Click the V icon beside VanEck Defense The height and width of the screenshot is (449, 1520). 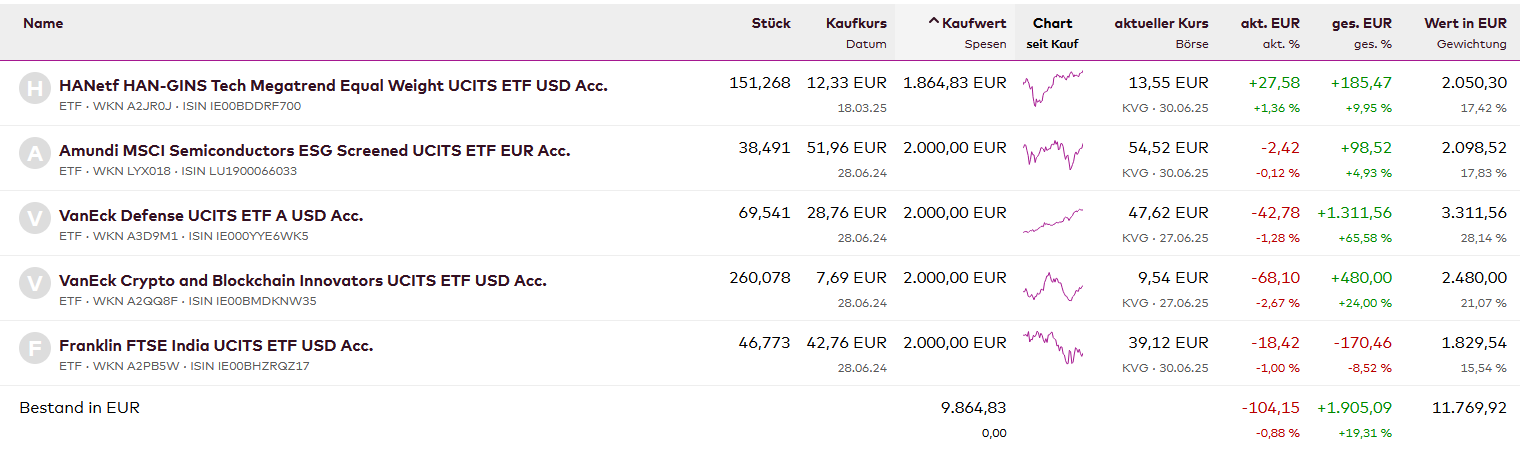click(x=34, y=218)
